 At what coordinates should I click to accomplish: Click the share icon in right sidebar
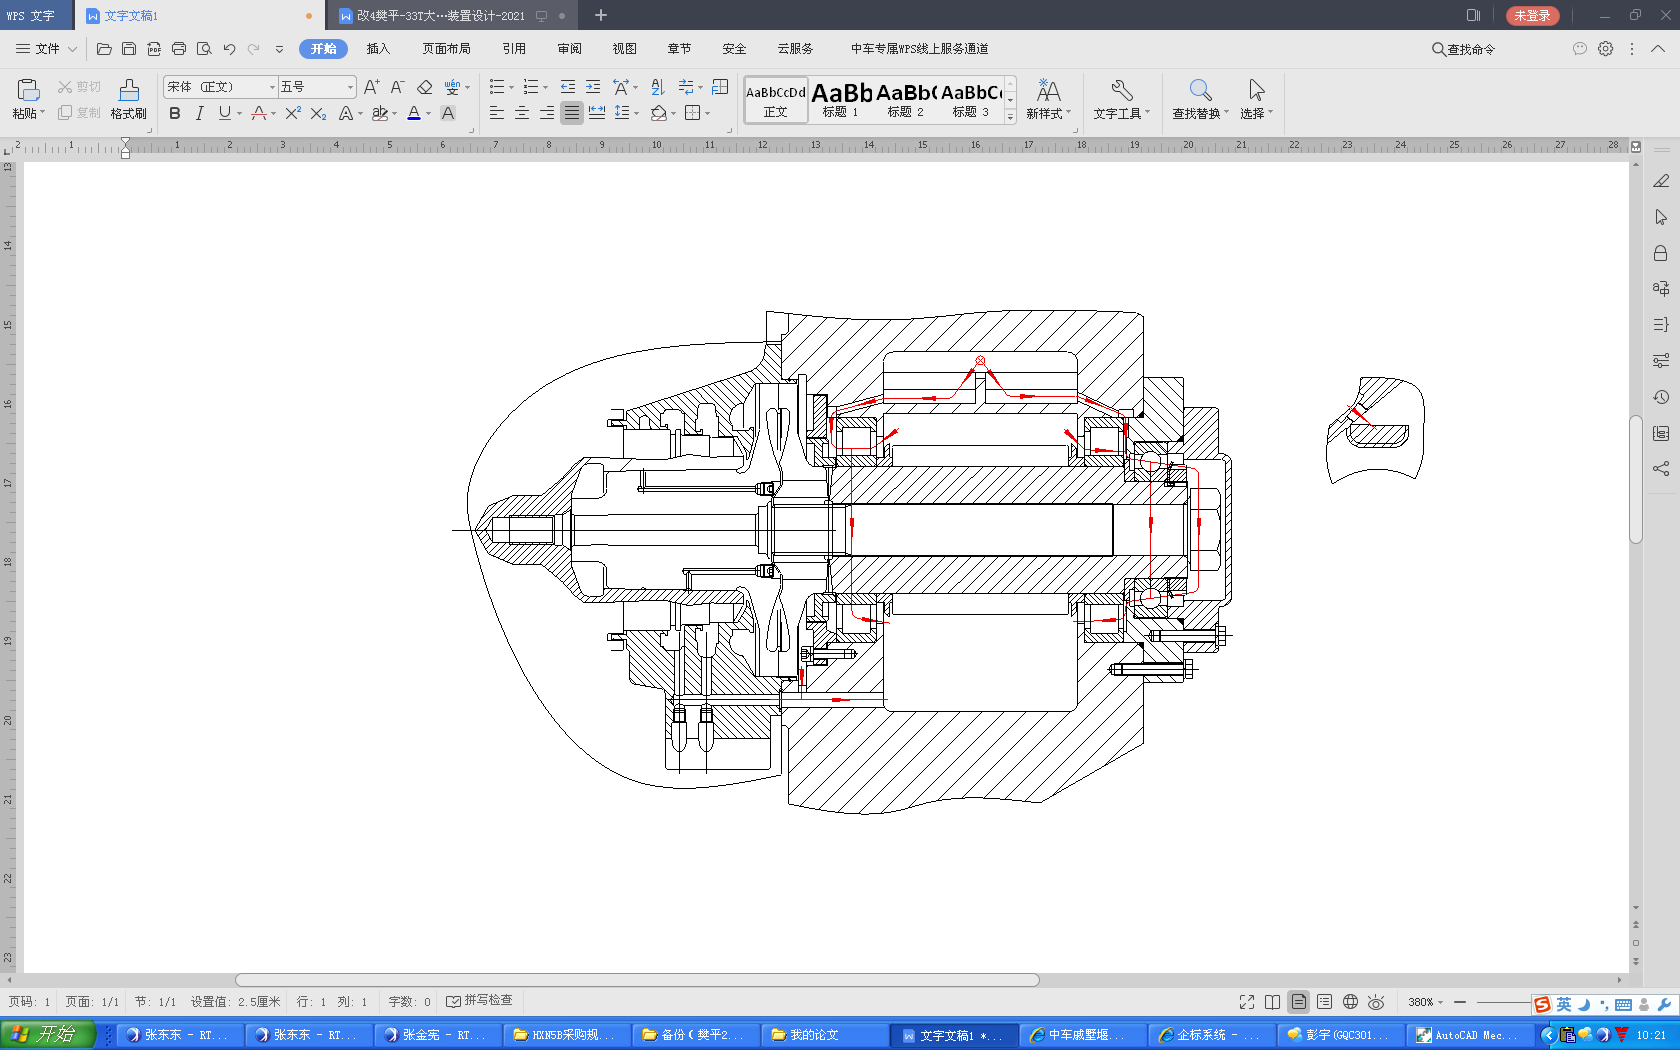1661,468
